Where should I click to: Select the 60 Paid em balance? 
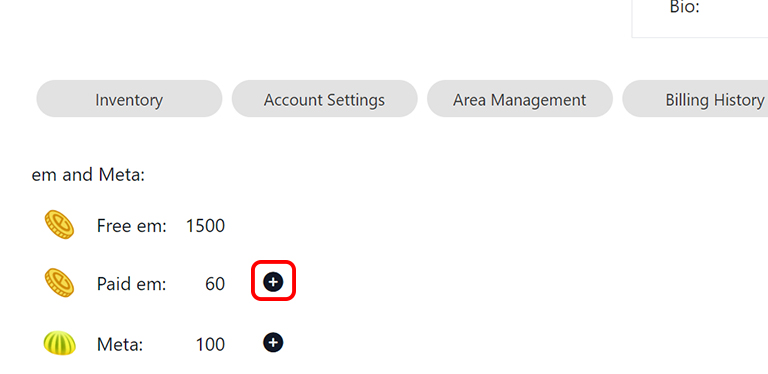tap(215, 284)
